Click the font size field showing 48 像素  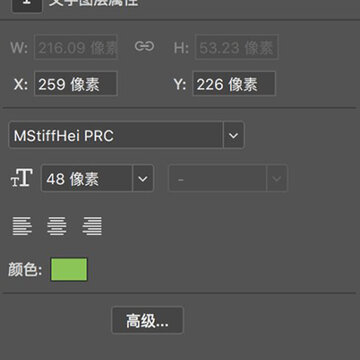click(x=87, y=179)
